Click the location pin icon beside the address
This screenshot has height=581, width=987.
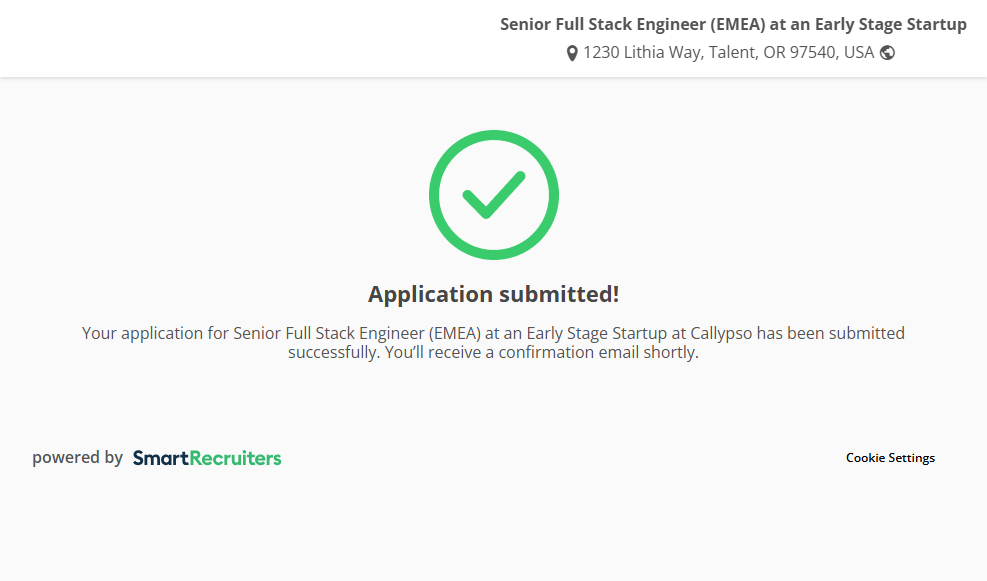572,53
